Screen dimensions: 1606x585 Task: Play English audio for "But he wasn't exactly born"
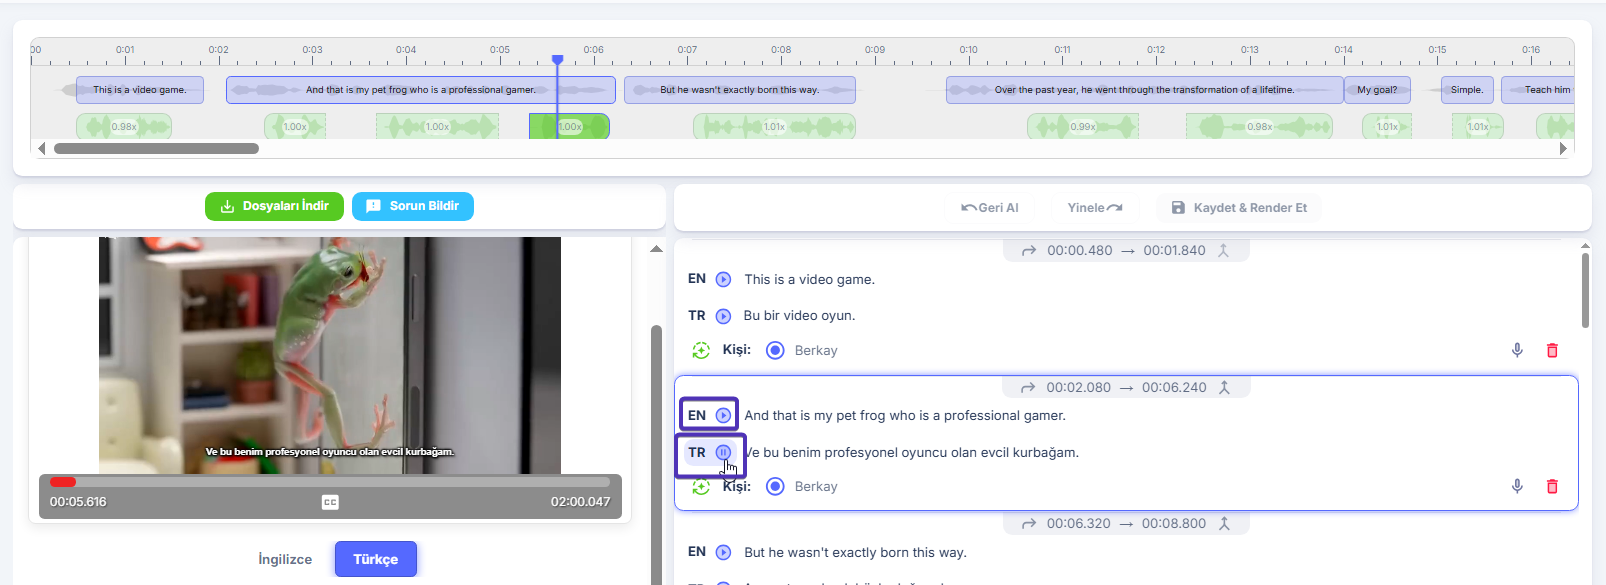click(x=723, y=552)
